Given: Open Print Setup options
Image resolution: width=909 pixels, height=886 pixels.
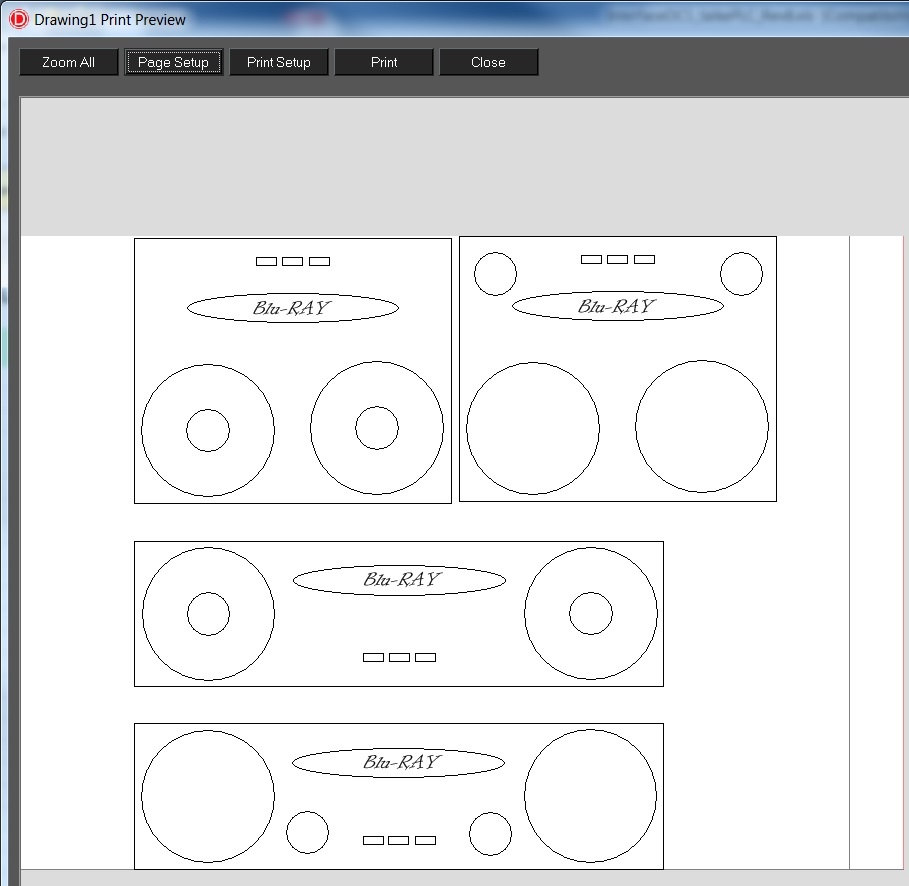Looking at the screenshot, I should click(x=279, y=62).
